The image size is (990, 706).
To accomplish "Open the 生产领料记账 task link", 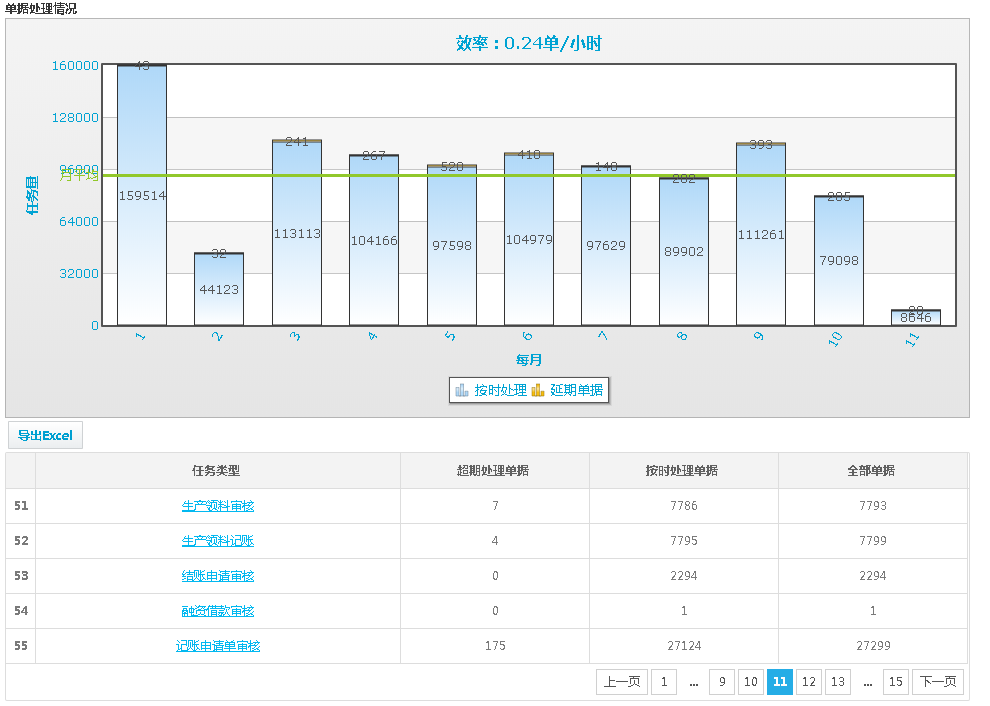I will 218,541.
